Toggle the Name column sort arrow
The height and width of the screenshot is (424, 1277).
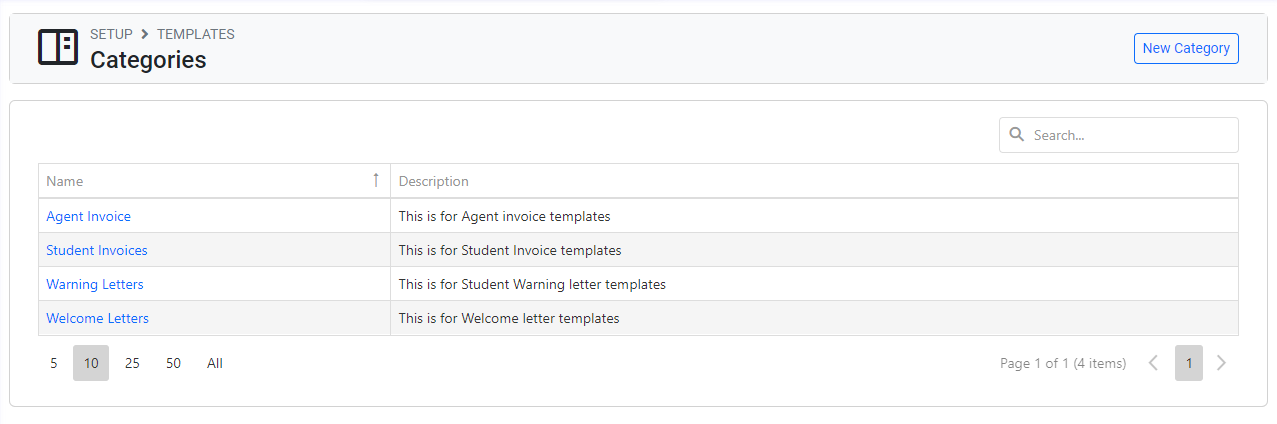click(x=376, y=180)
